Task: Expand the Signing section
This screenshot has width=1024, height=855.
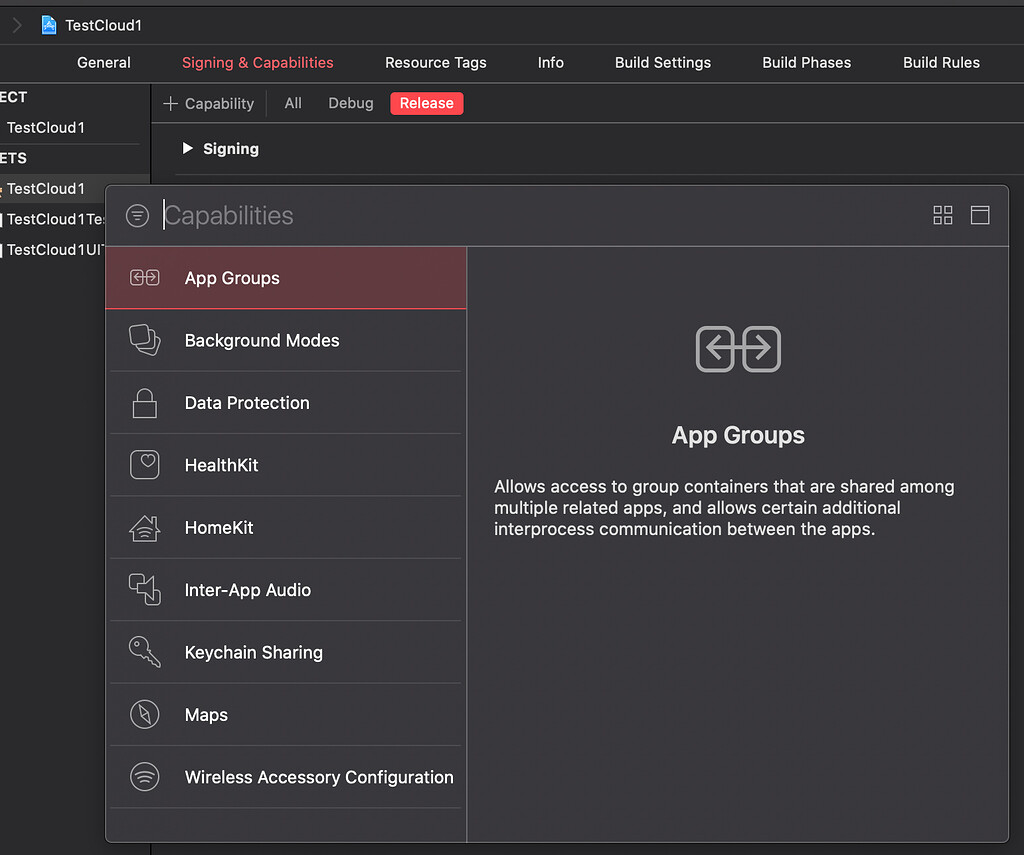Action: pyautogui.click(x=188, y=148)
